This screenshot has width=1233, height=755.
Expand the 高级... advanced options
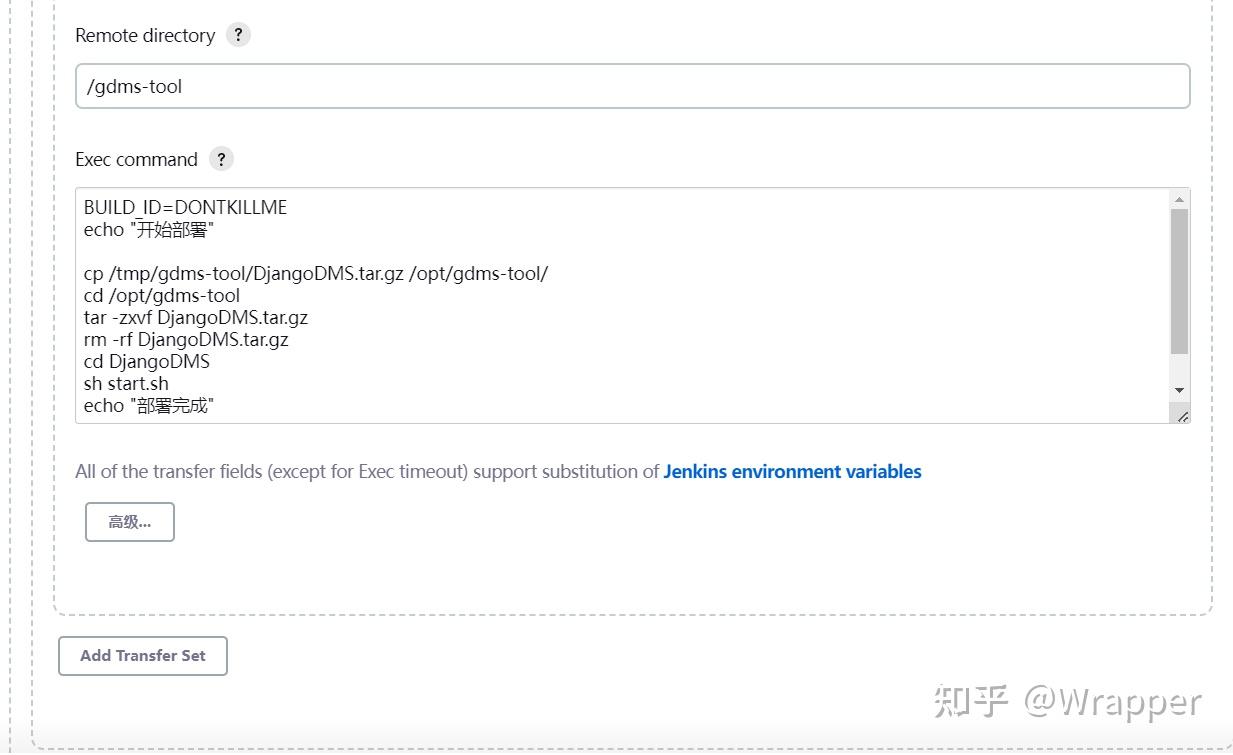click(x=130, y=522)
